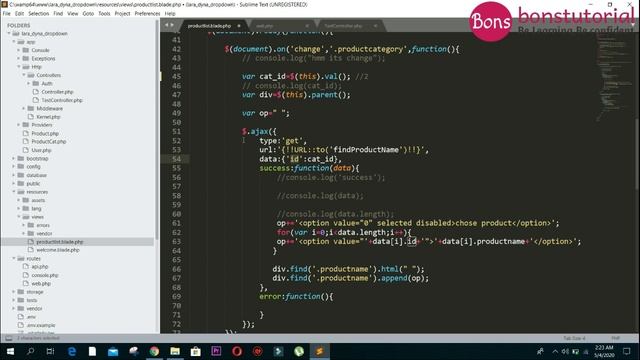The height and width of the screenshot is (360, 640).
Task: Go to previous tab with left arrow
Action: click(166, 25)
